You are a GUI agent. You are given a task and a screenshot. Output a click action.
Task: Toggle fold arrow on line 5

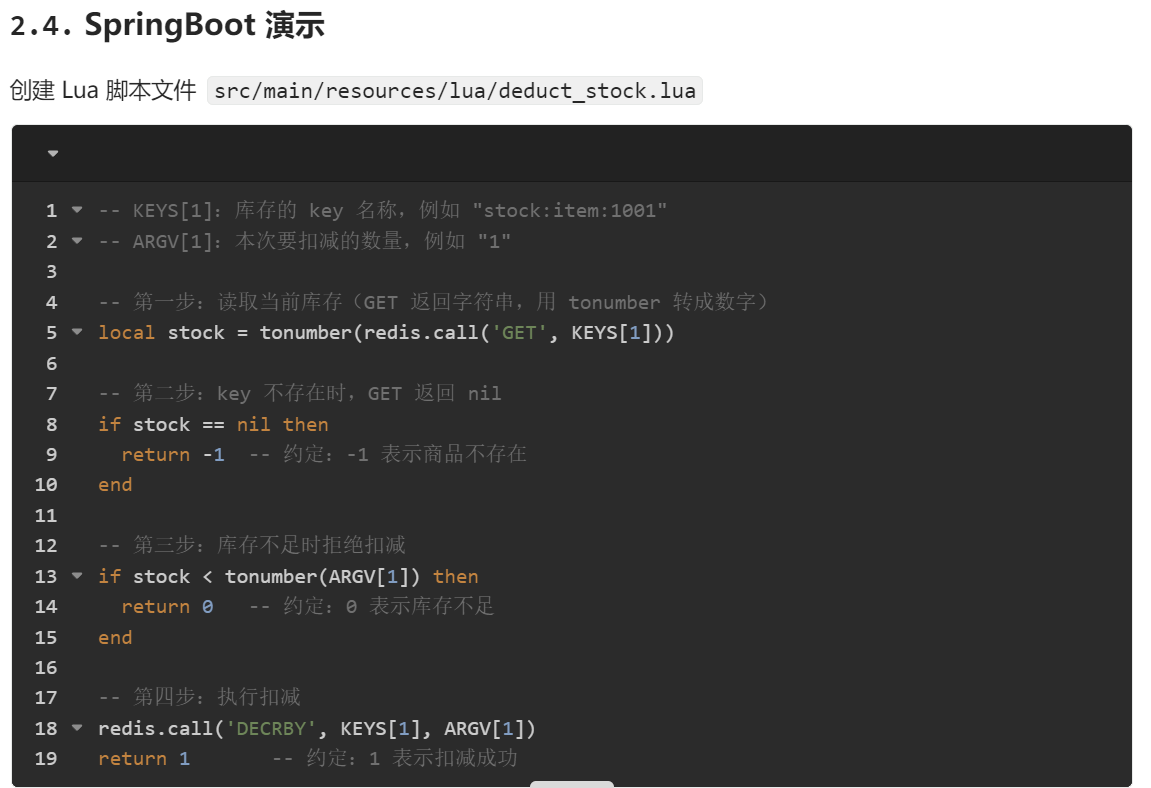pos(77,332)
